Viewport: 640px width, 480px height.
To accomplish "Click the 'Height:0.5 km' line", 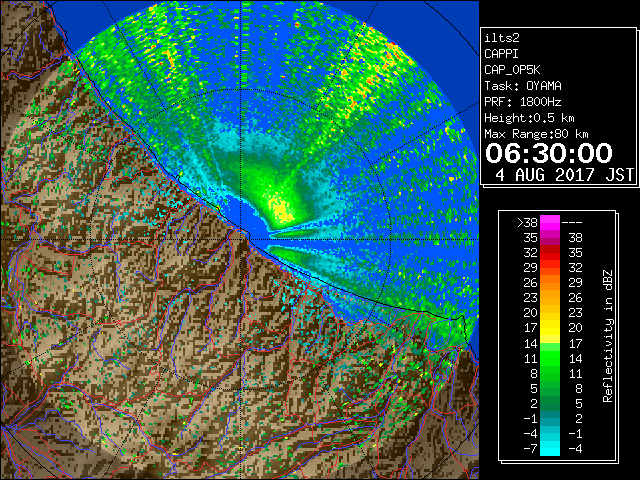I will [x=529, y=118].
